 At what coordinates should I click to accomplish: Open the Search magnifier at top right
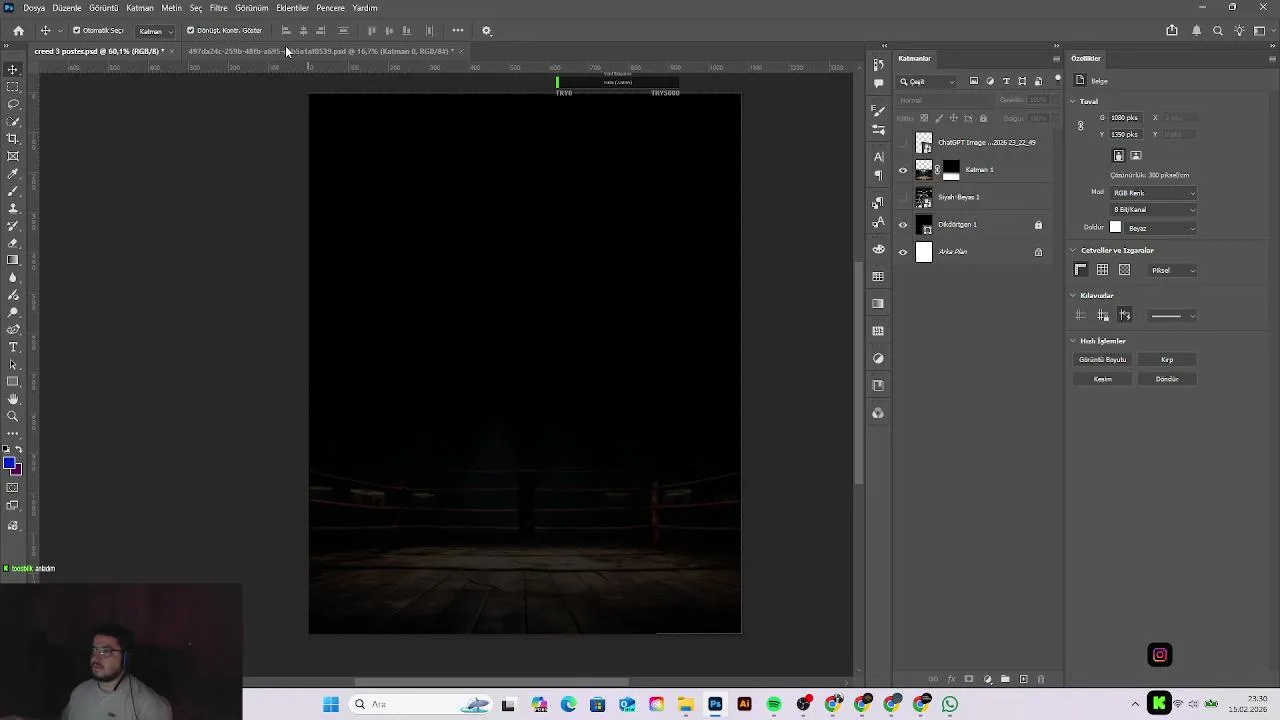(x=1218, y=31)
